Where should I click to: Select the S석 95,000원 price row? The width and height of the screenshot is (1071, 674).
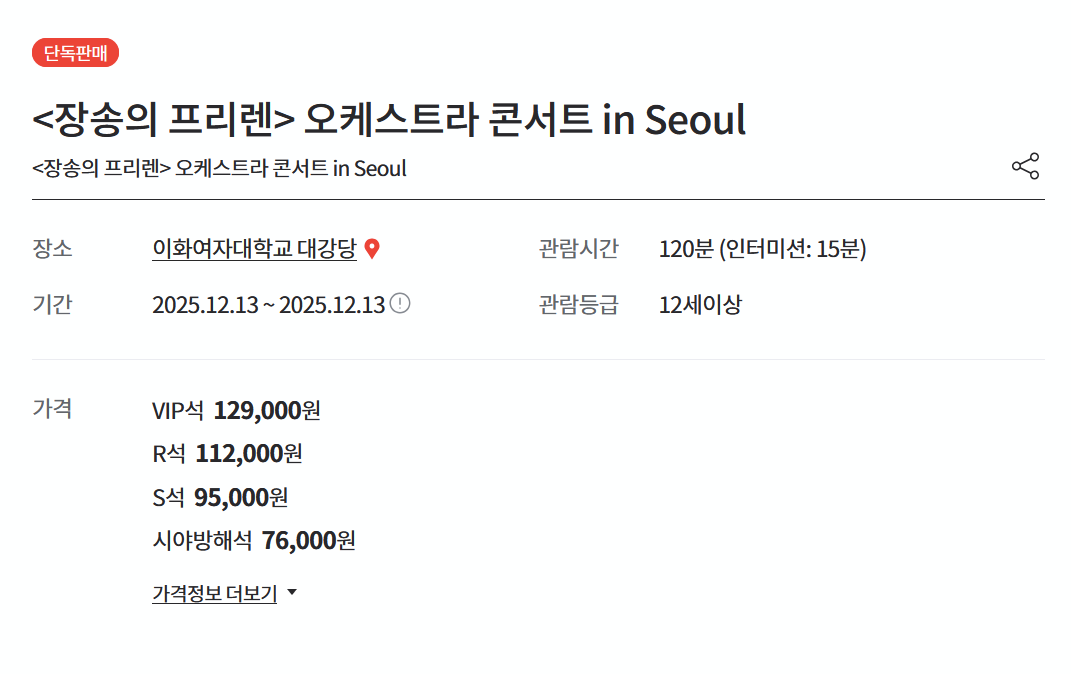[220, 497]
